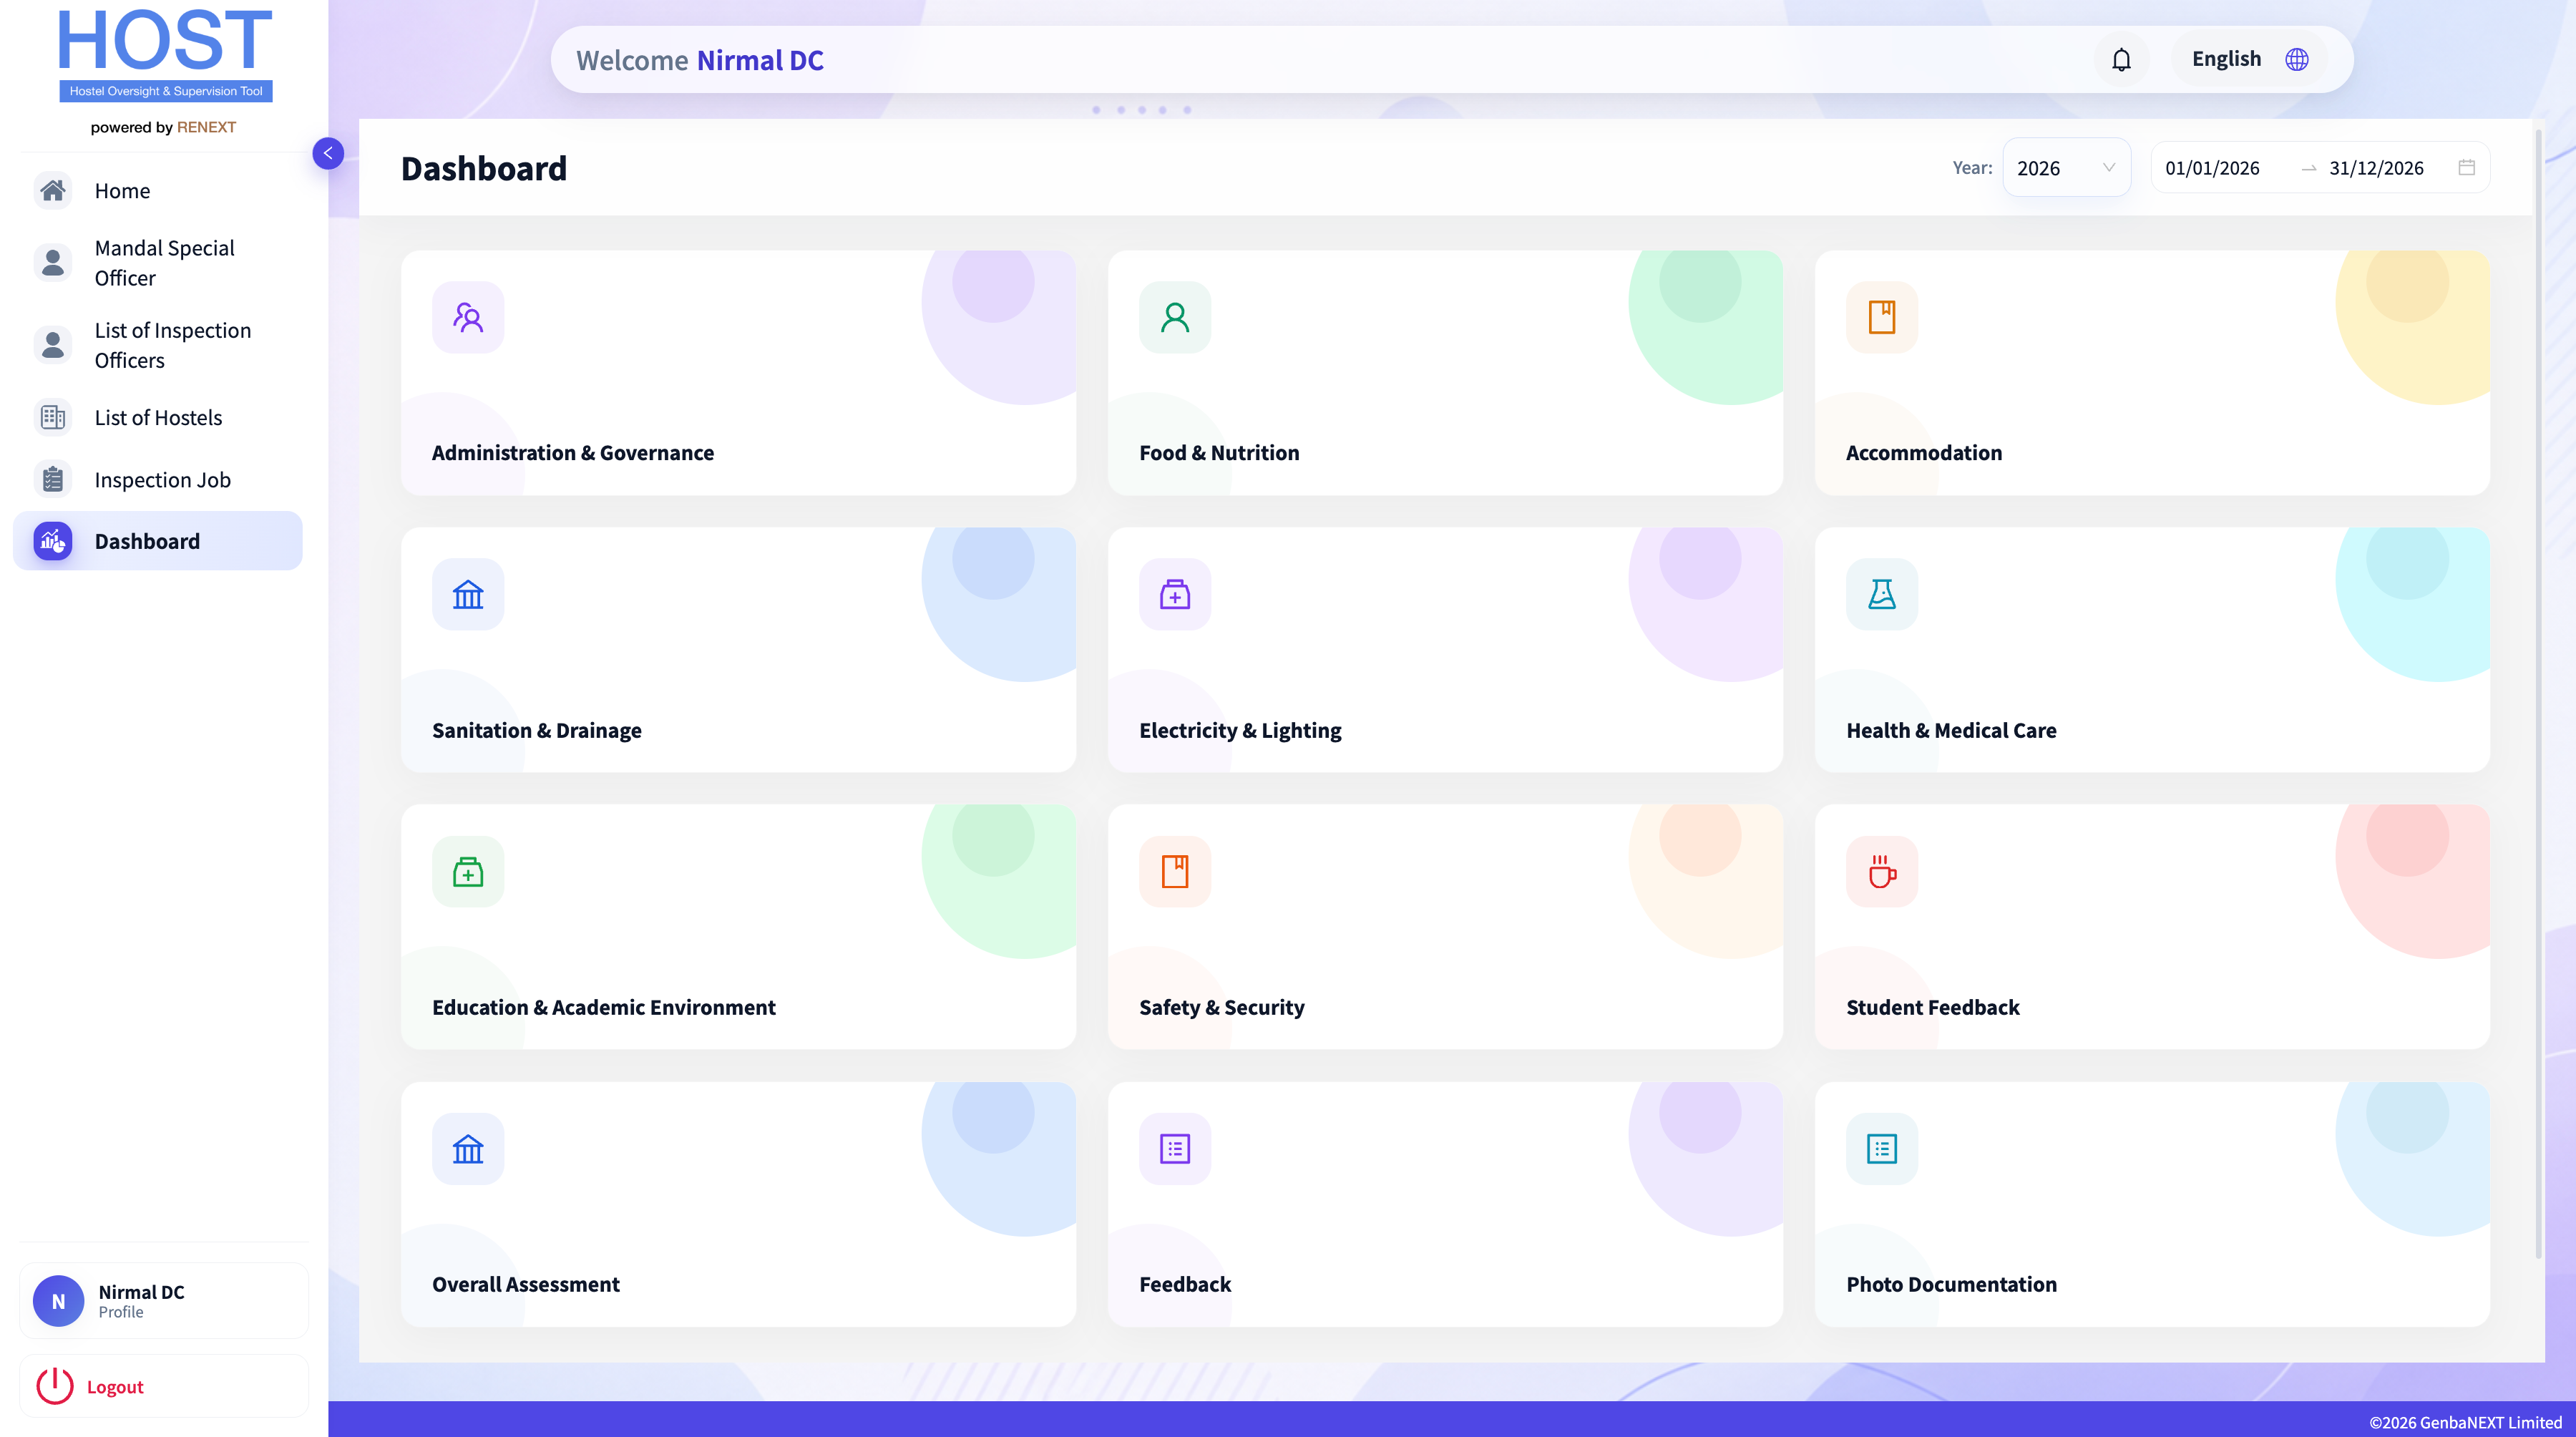Click the calendar icon in date range
The height and width of the screenshot is (1437, 2576).
point(2467,167)
